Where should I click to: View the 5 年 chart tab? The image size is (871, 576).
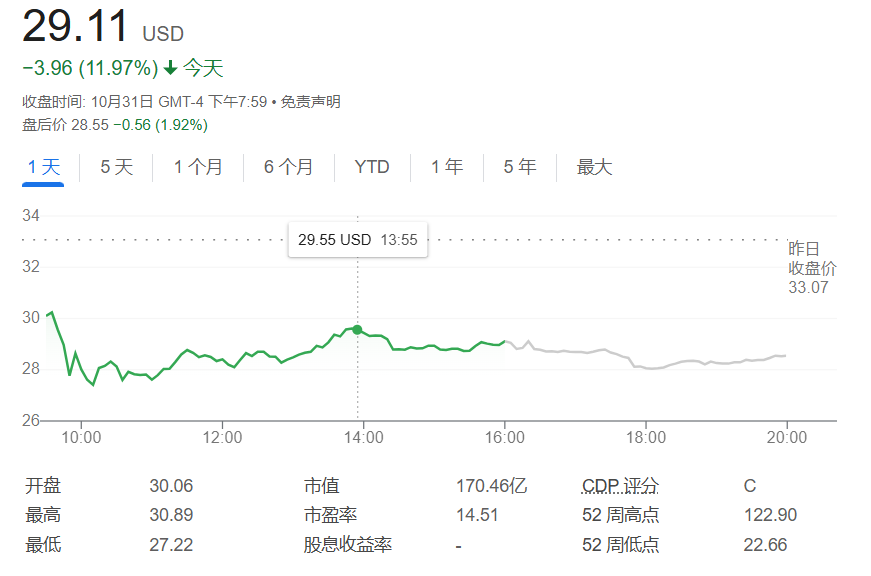coord(520,167)
